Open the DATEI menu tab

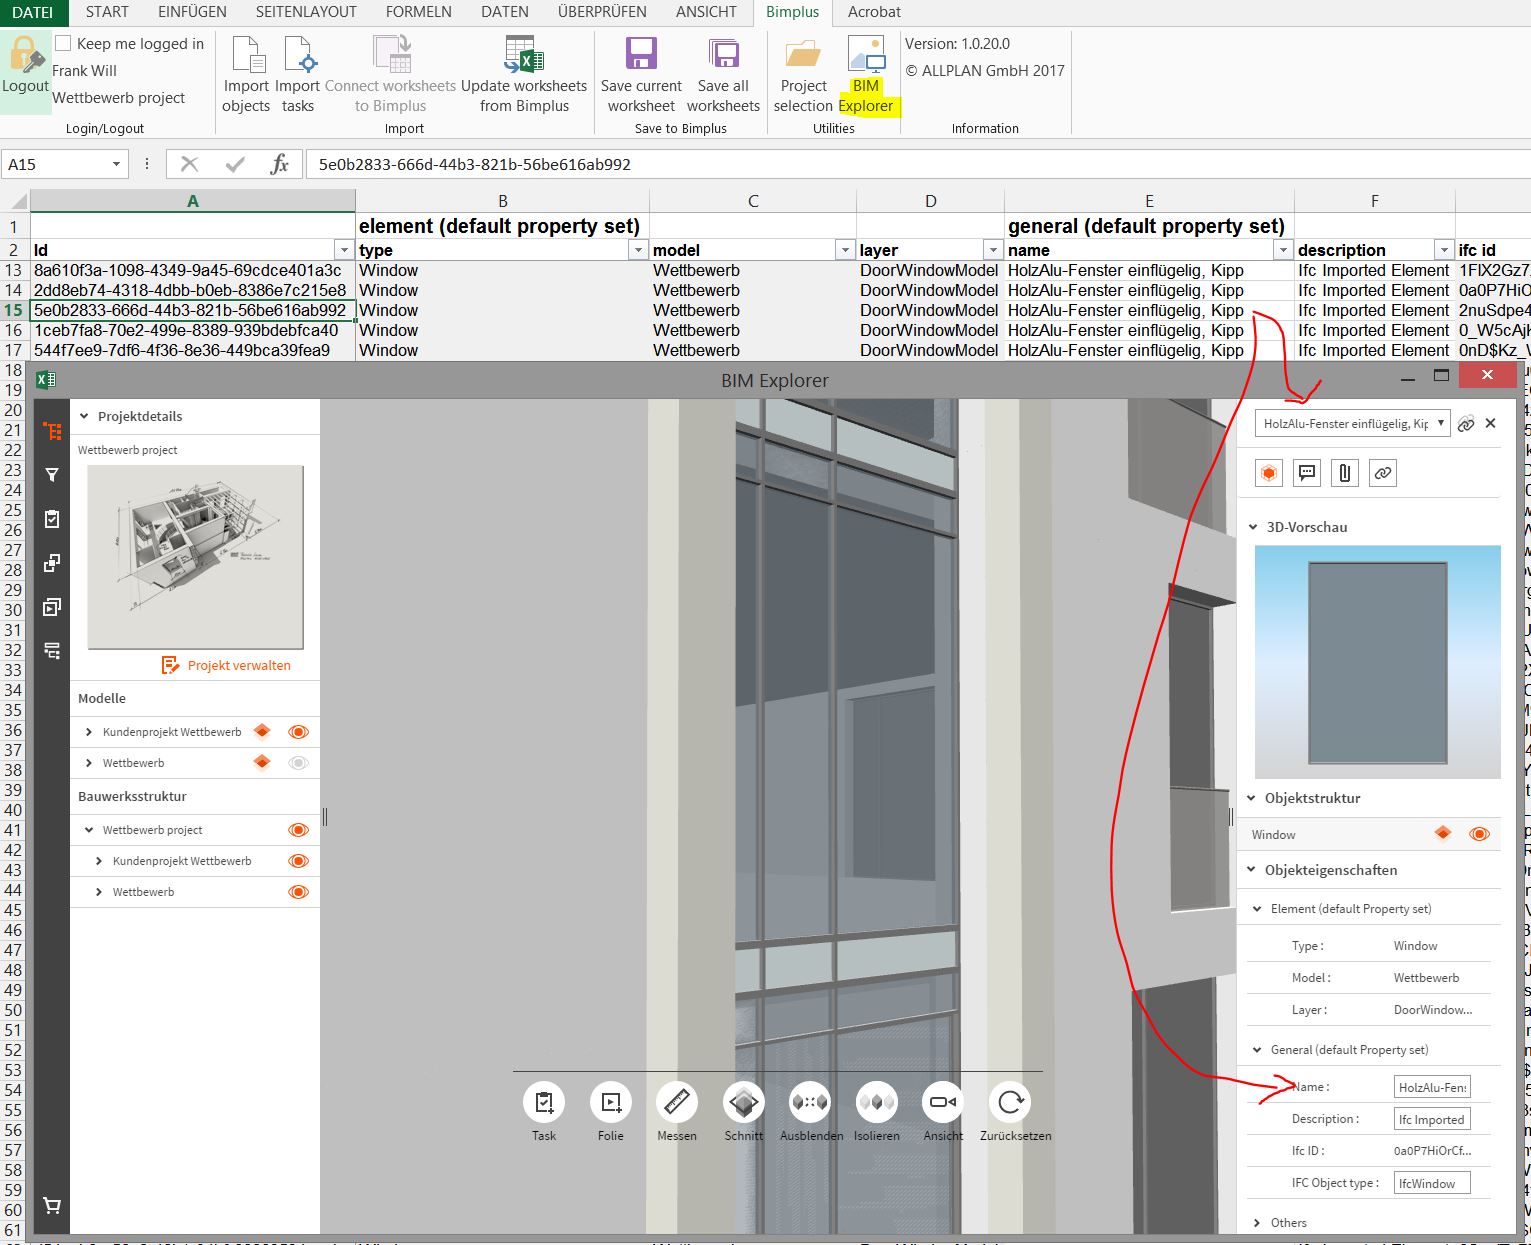(33, 12)
